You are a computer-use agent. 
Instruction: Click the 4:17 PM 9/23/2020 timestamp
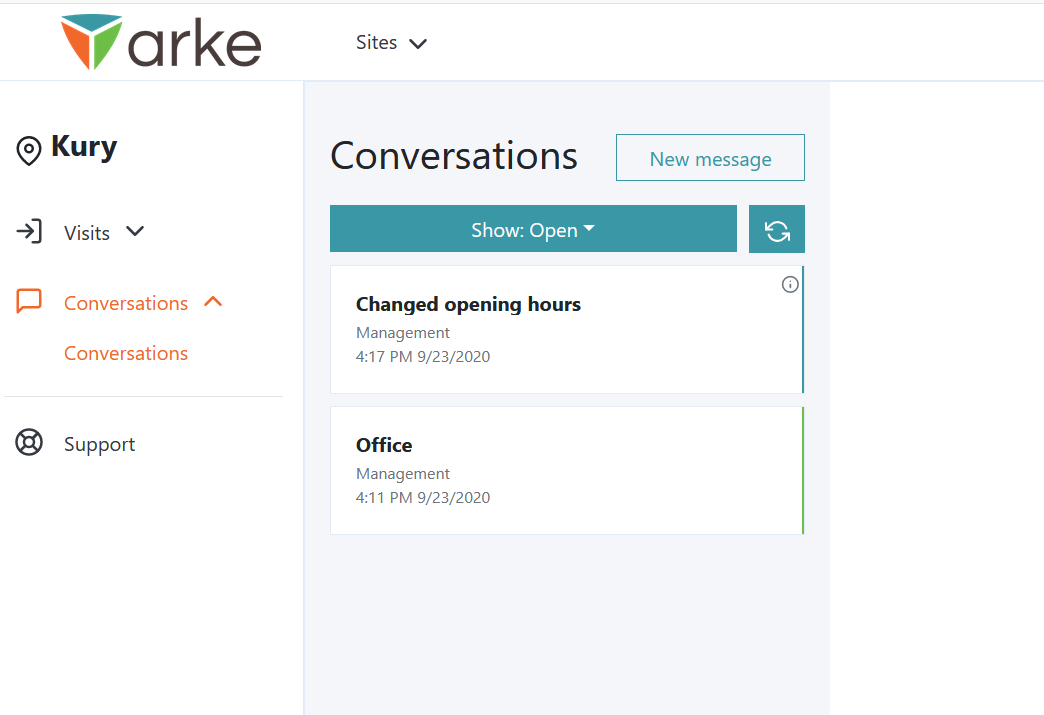423,357
